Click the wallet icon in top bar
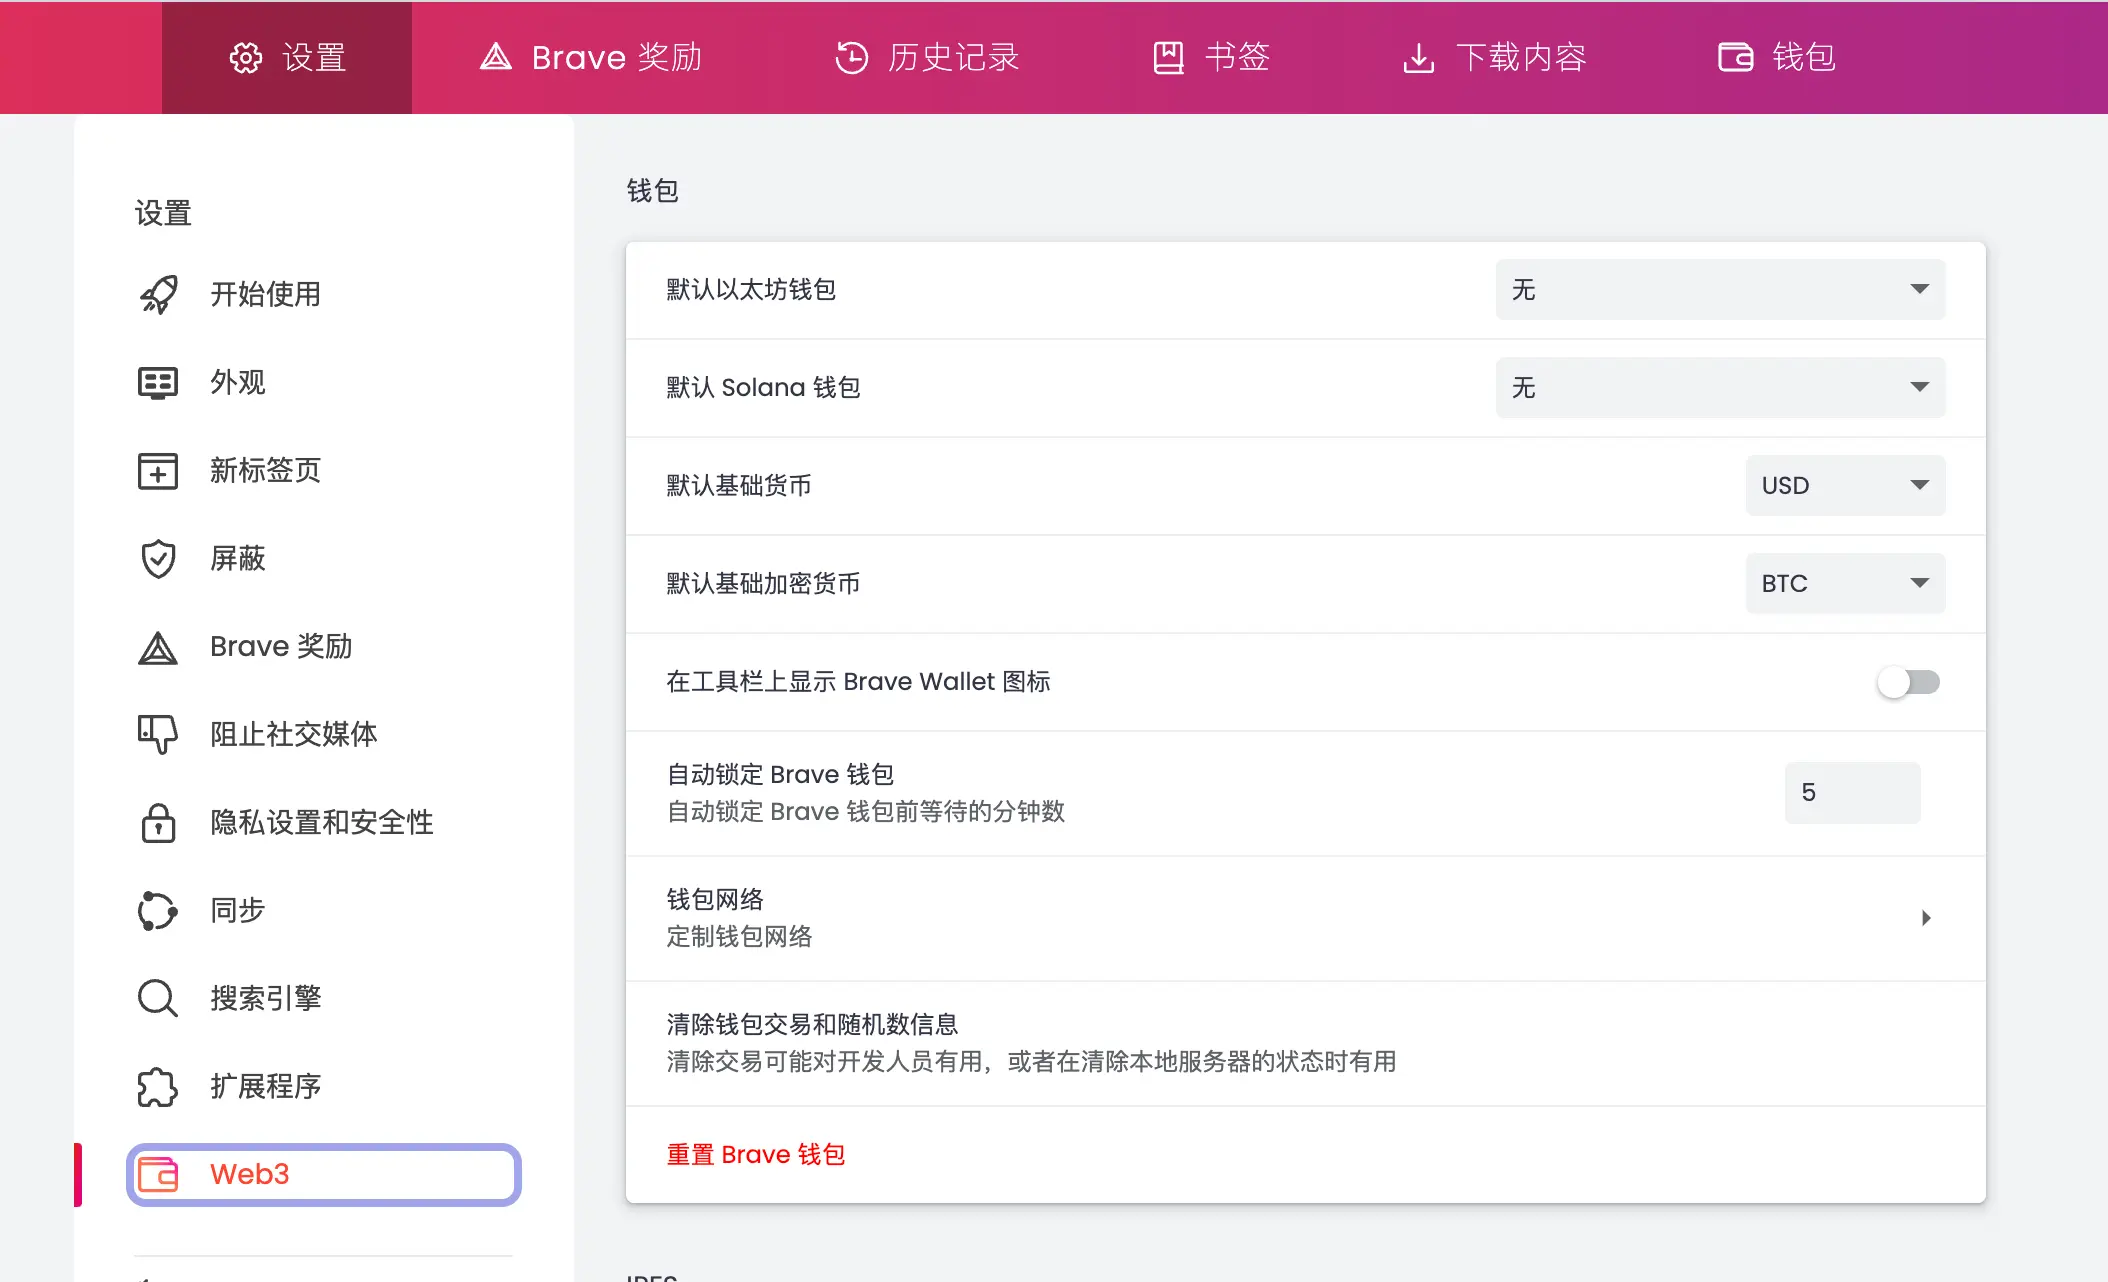This screenshot has height=1282, width=2108. [1736, 57]
